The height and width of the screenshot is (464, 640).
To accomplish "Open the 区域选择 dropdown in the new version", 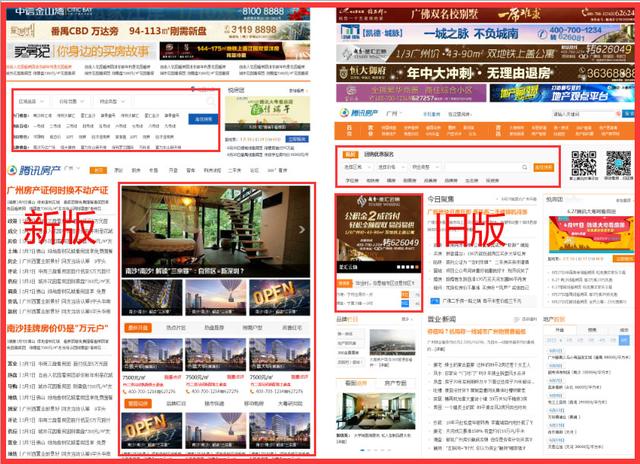I will pyautogui.click(x=31, y=101).
